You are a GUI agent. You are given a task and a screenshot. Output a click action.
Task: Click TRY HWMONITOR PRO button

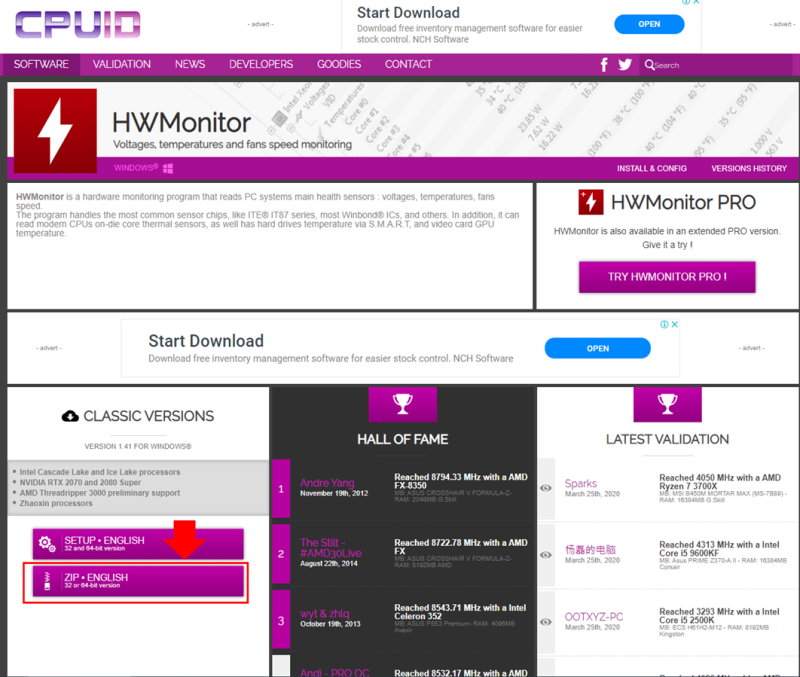pos(667,277)
